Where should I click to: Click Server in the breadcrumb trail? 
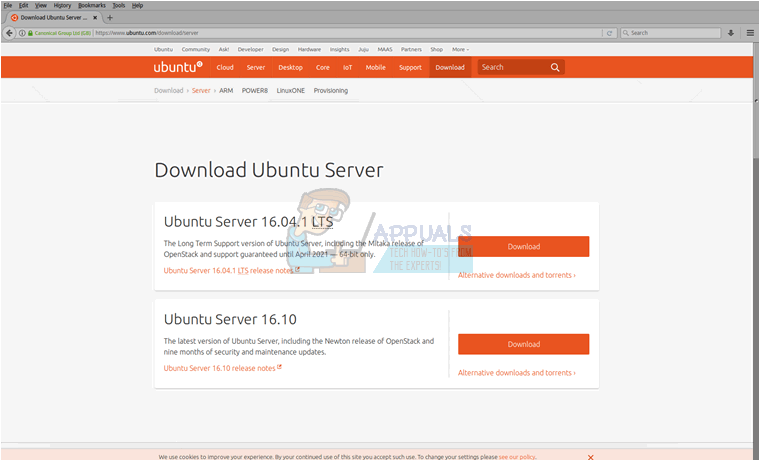(x=201, y=91)
